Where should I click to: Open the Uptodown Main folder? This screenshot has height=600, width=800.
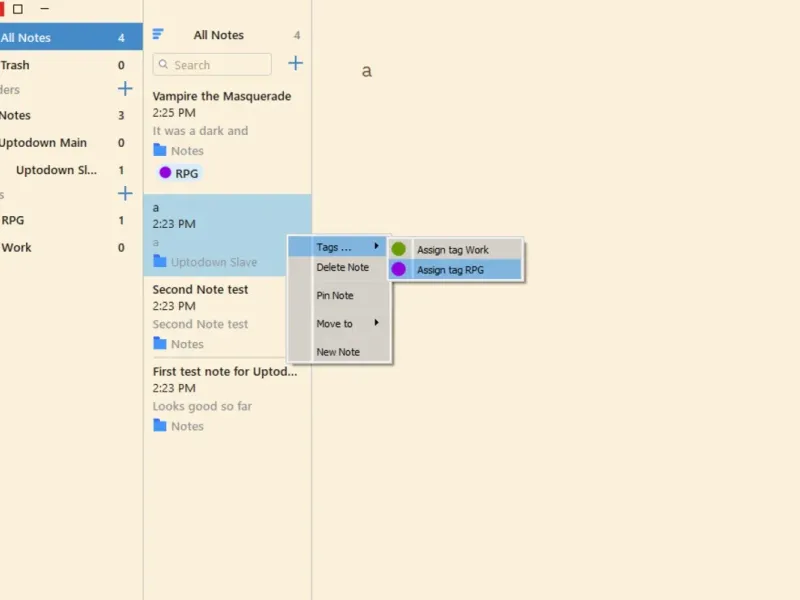tap(71, 142)
